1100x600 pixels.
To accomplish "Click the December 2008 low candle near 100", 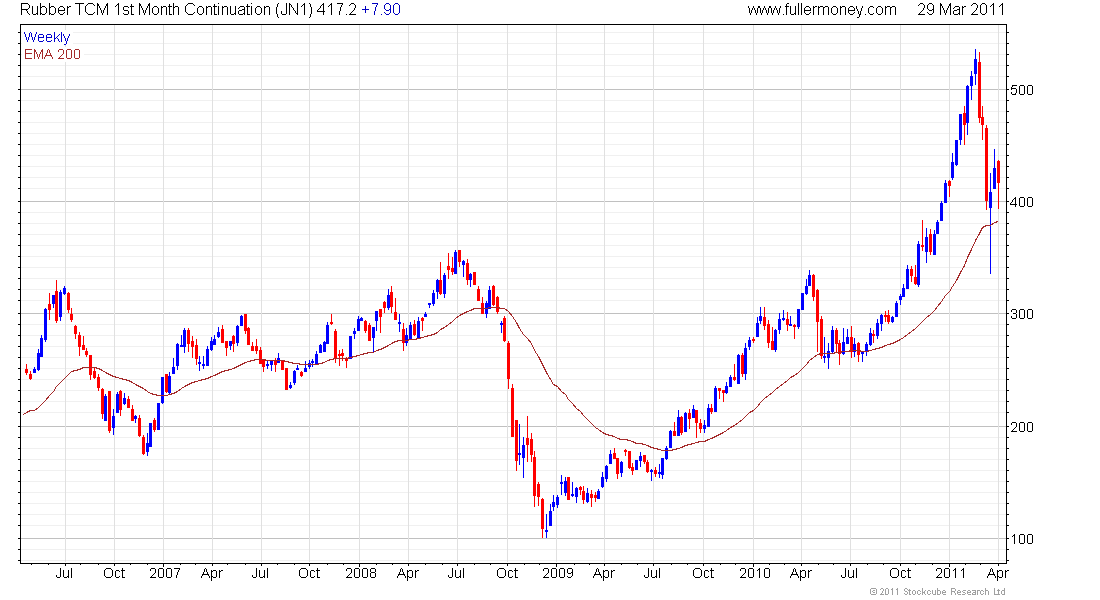I will click(x=546, y=525).
